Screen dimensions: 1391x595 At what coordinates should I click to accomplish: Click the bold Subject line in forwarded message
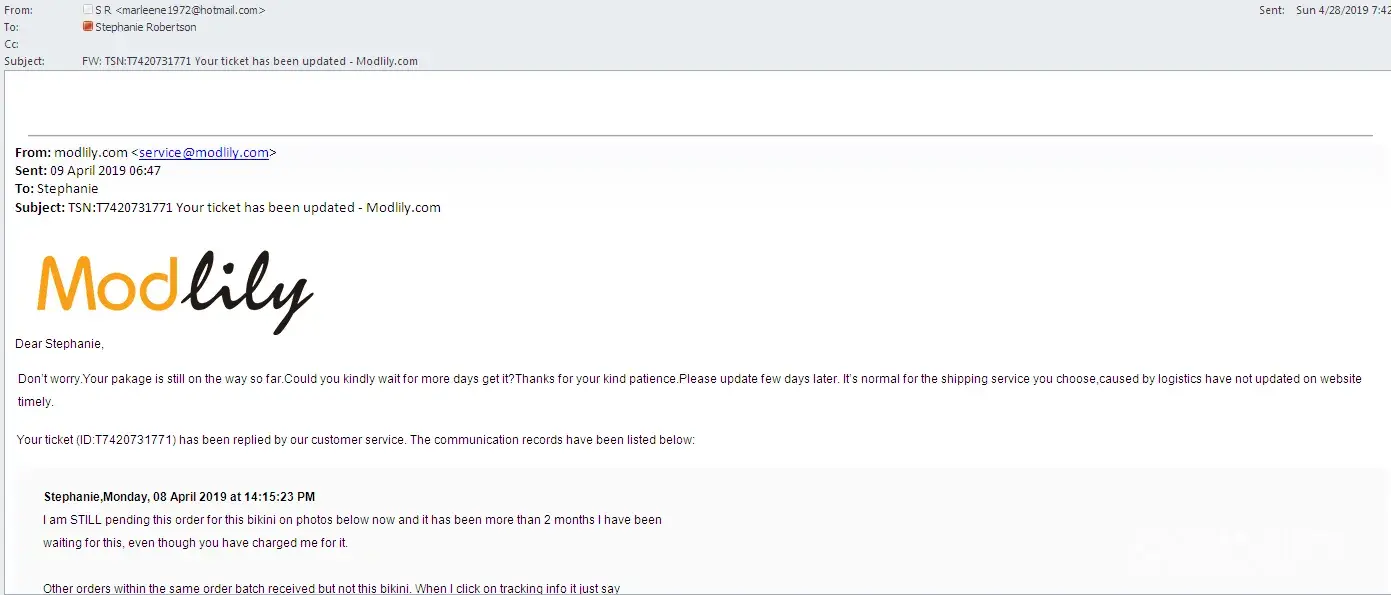coord(228,208)
